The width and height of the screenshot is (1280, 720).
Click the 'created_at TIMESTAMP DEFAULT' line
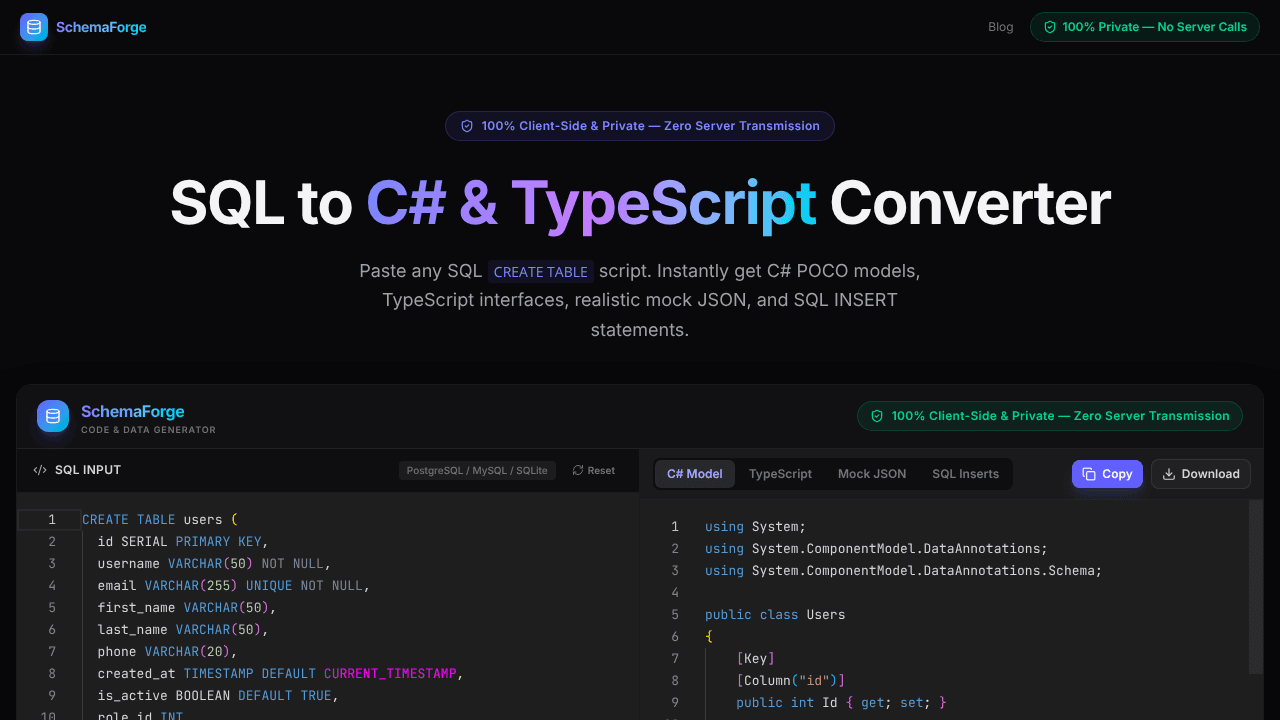pyautogui.click(x=281, y=674)
